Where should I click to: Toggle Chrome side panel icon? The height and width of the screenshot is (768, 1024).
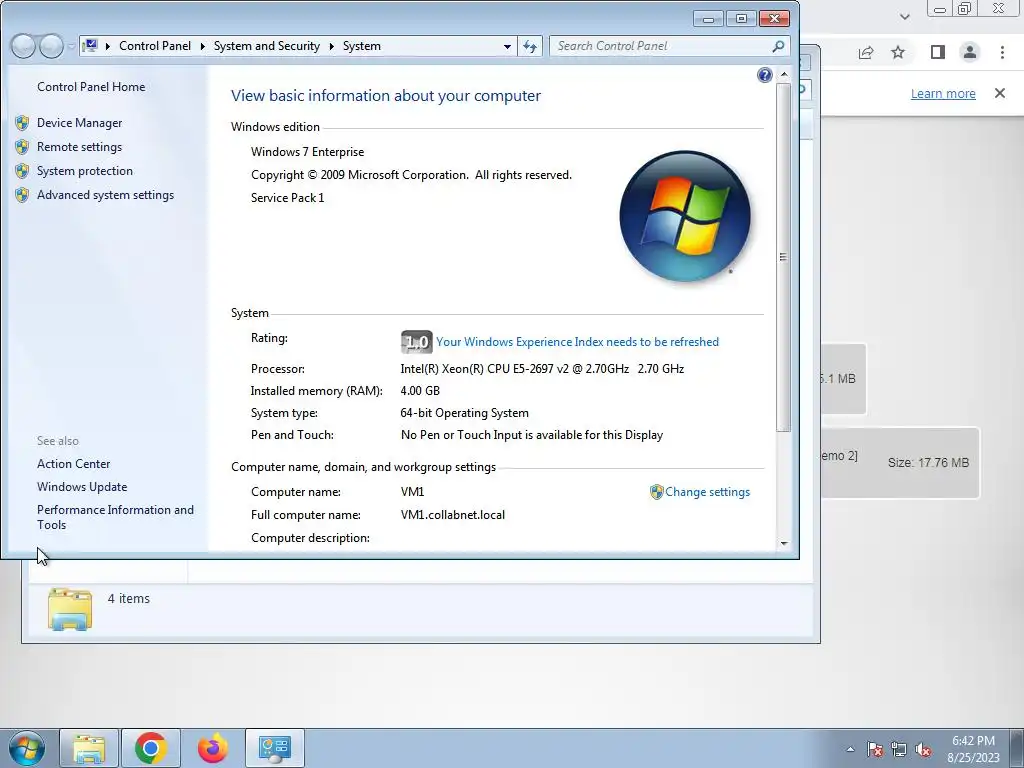[x=938, y=52]
